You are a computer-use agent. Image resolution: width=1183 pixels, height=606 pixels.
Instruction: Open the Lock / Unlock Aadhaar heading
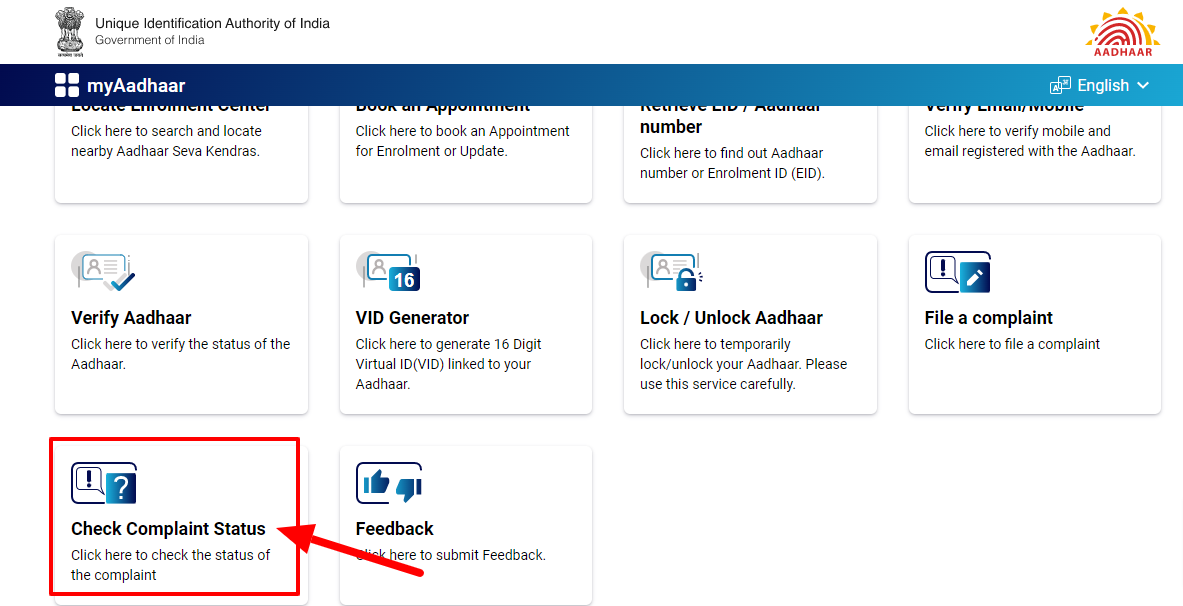coord(731,318)
